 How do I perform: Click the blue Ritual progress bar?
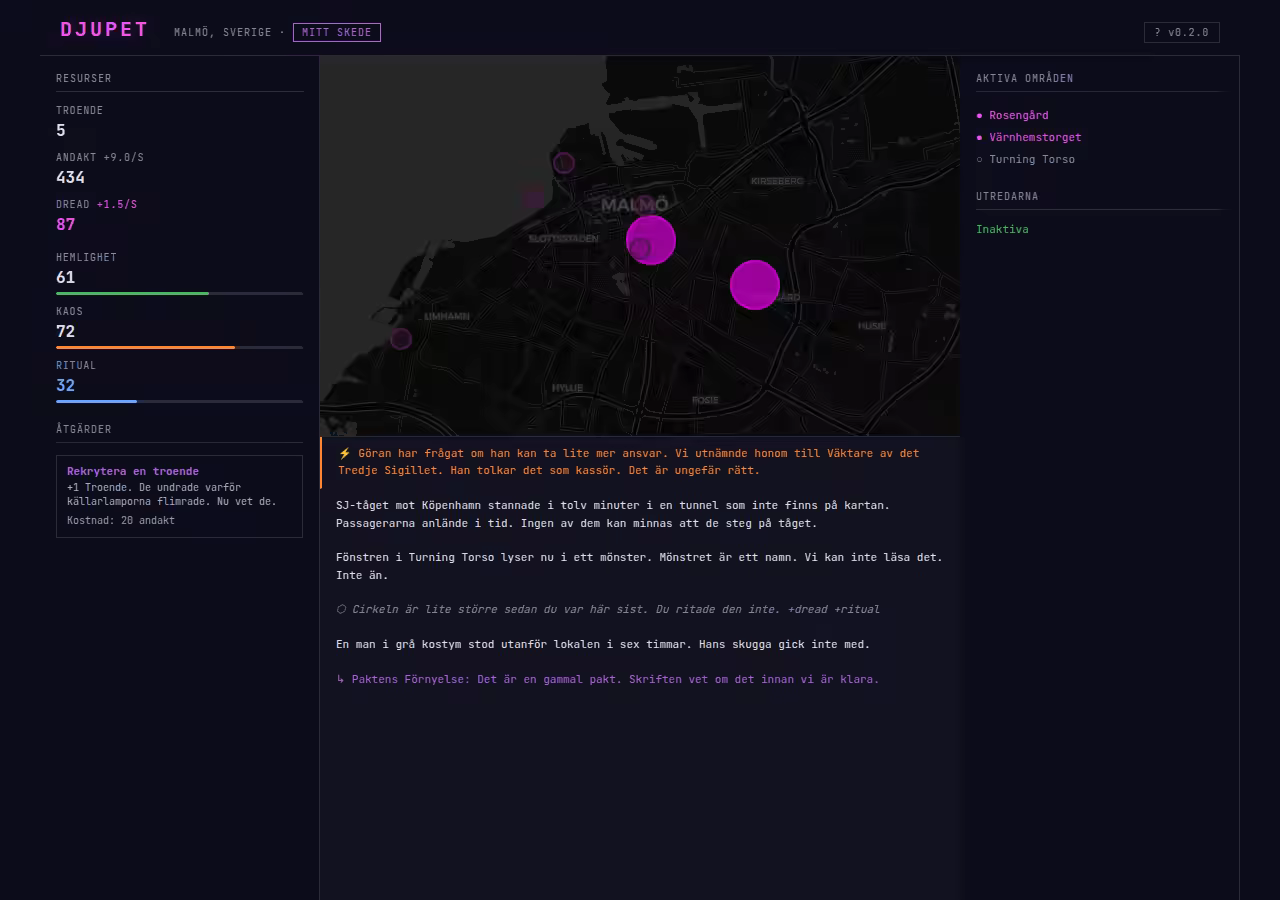tap(179, 401)
